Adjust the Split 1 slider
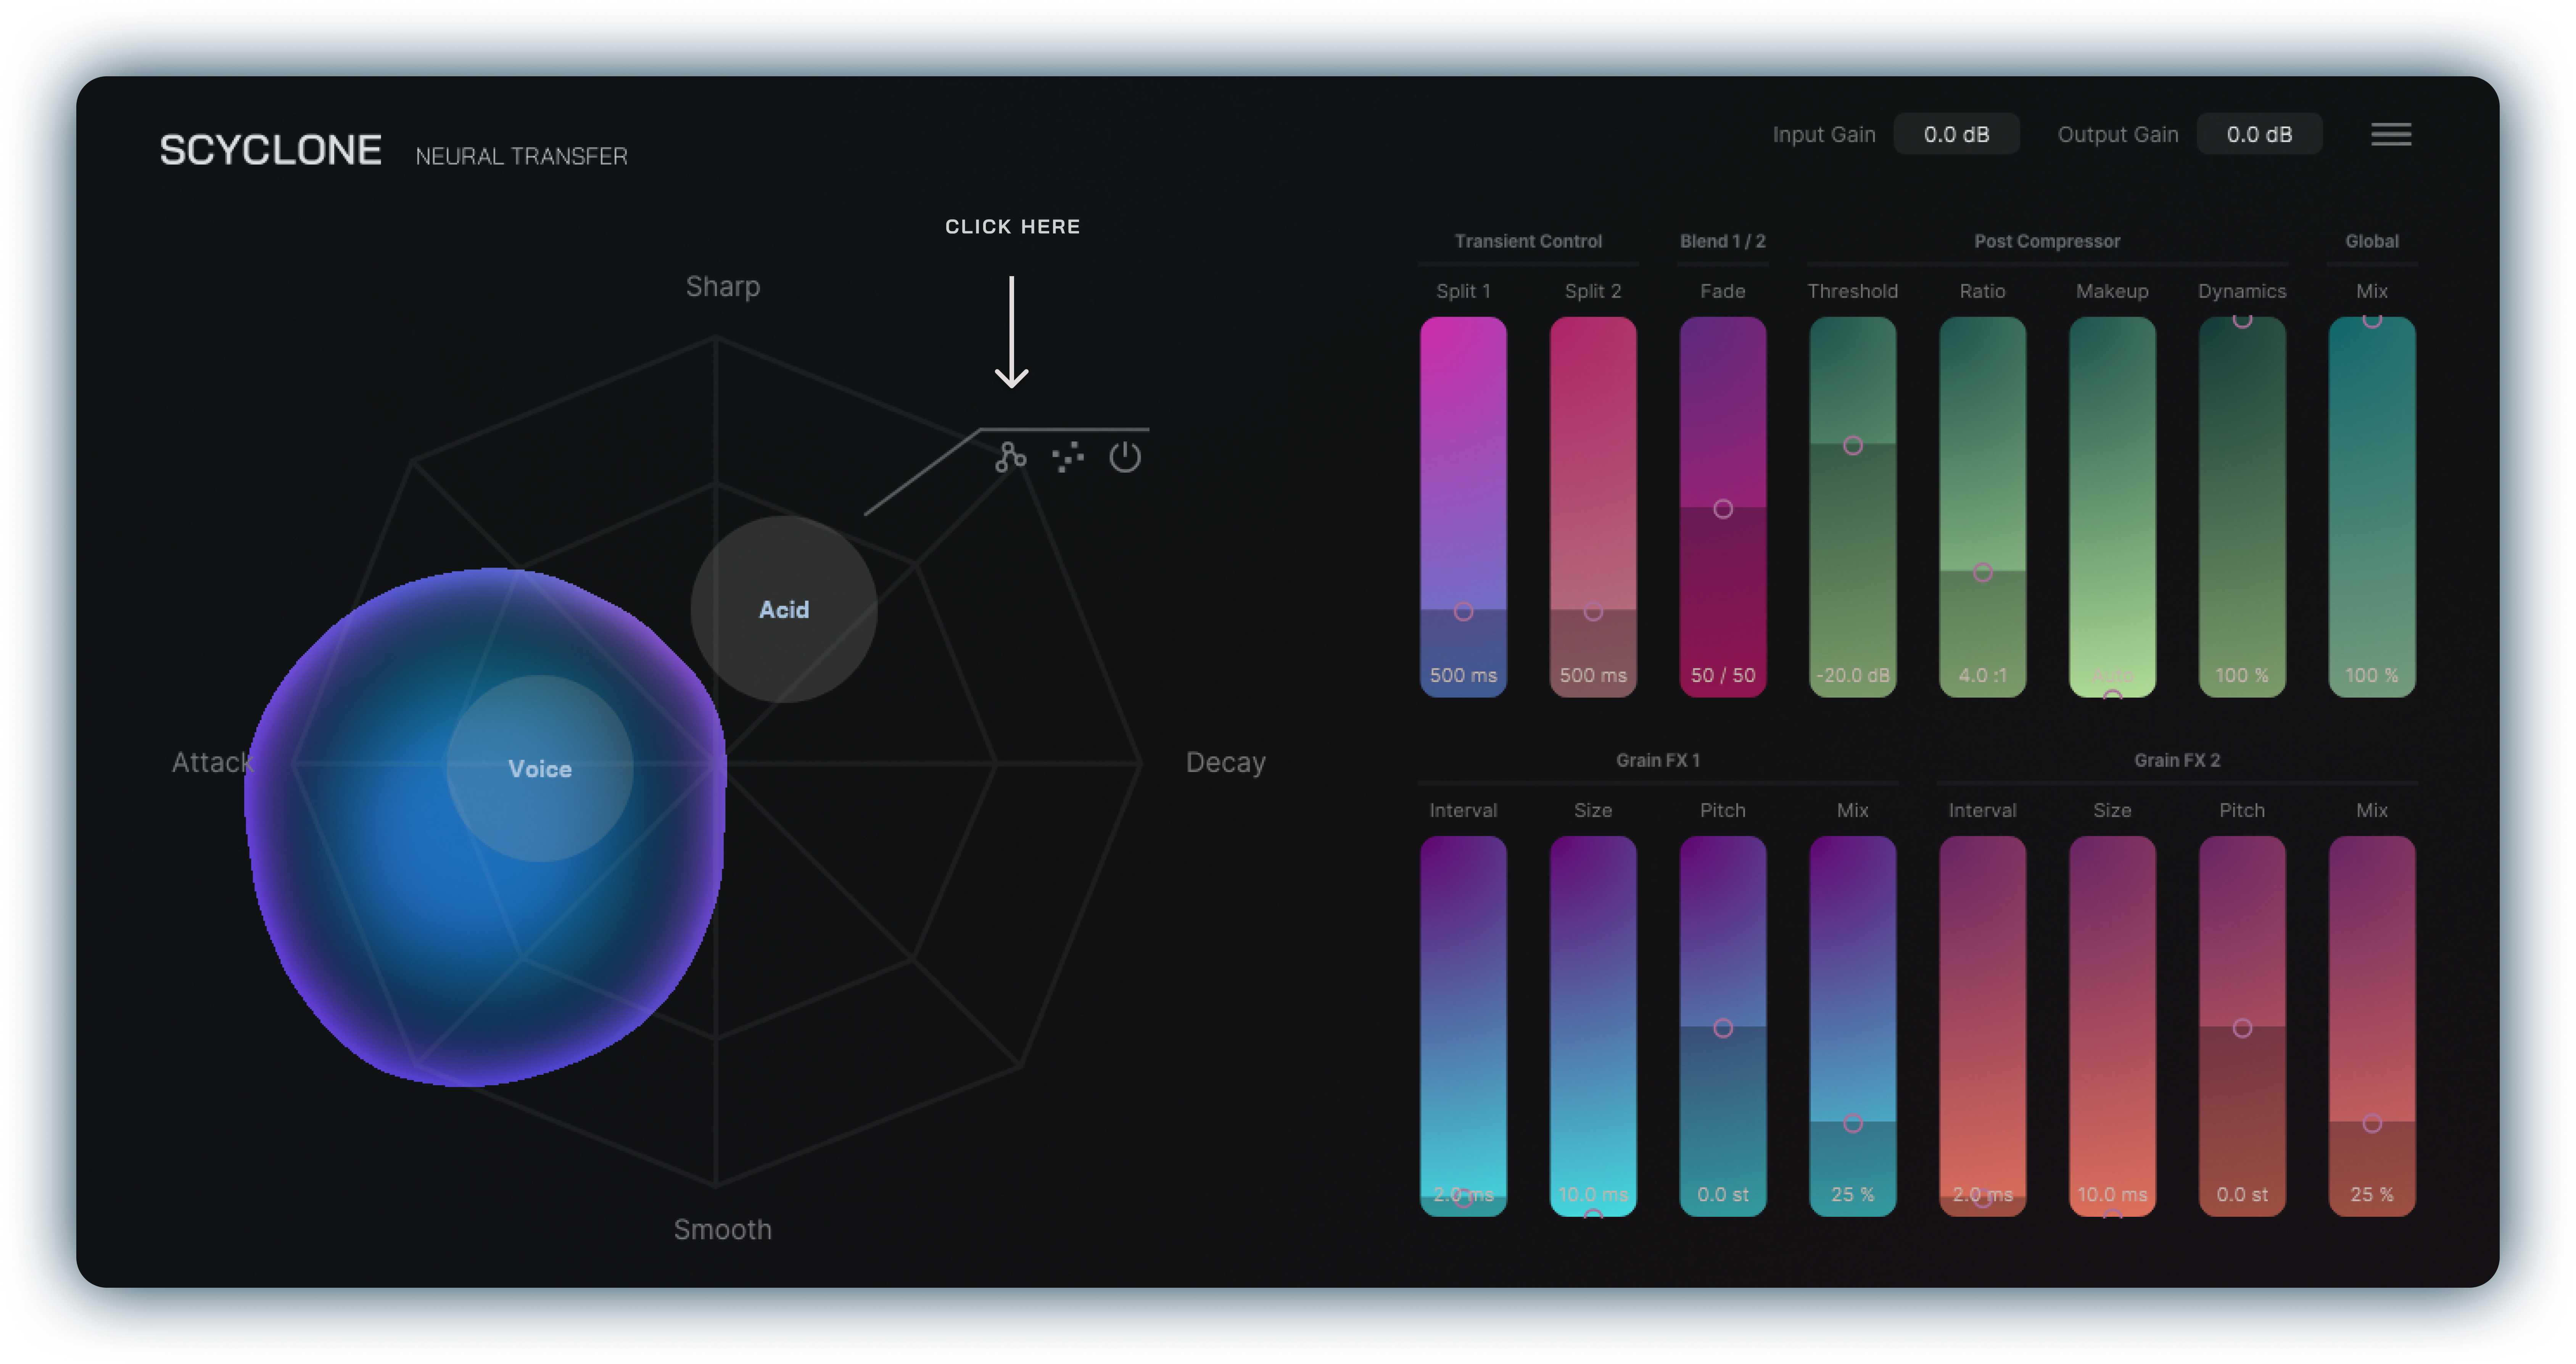 (x=1463, y=507)
